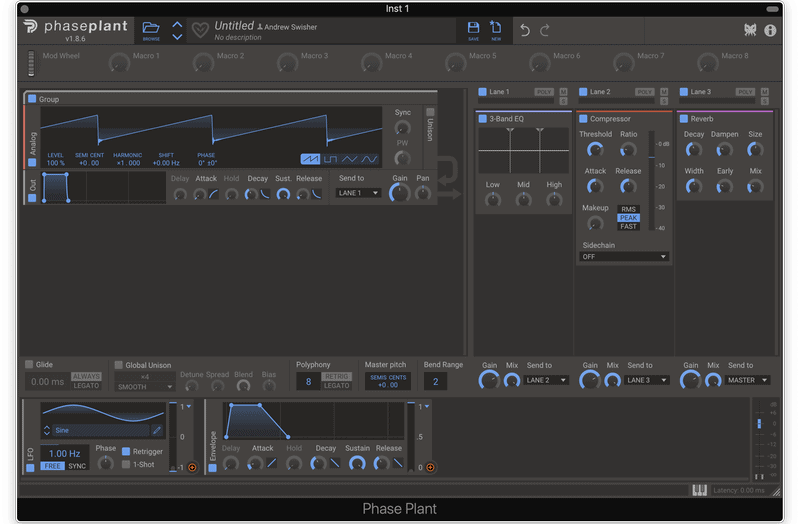Select FAST compressor detection mode
The image size is (800, 524).
tap(629, 227)
